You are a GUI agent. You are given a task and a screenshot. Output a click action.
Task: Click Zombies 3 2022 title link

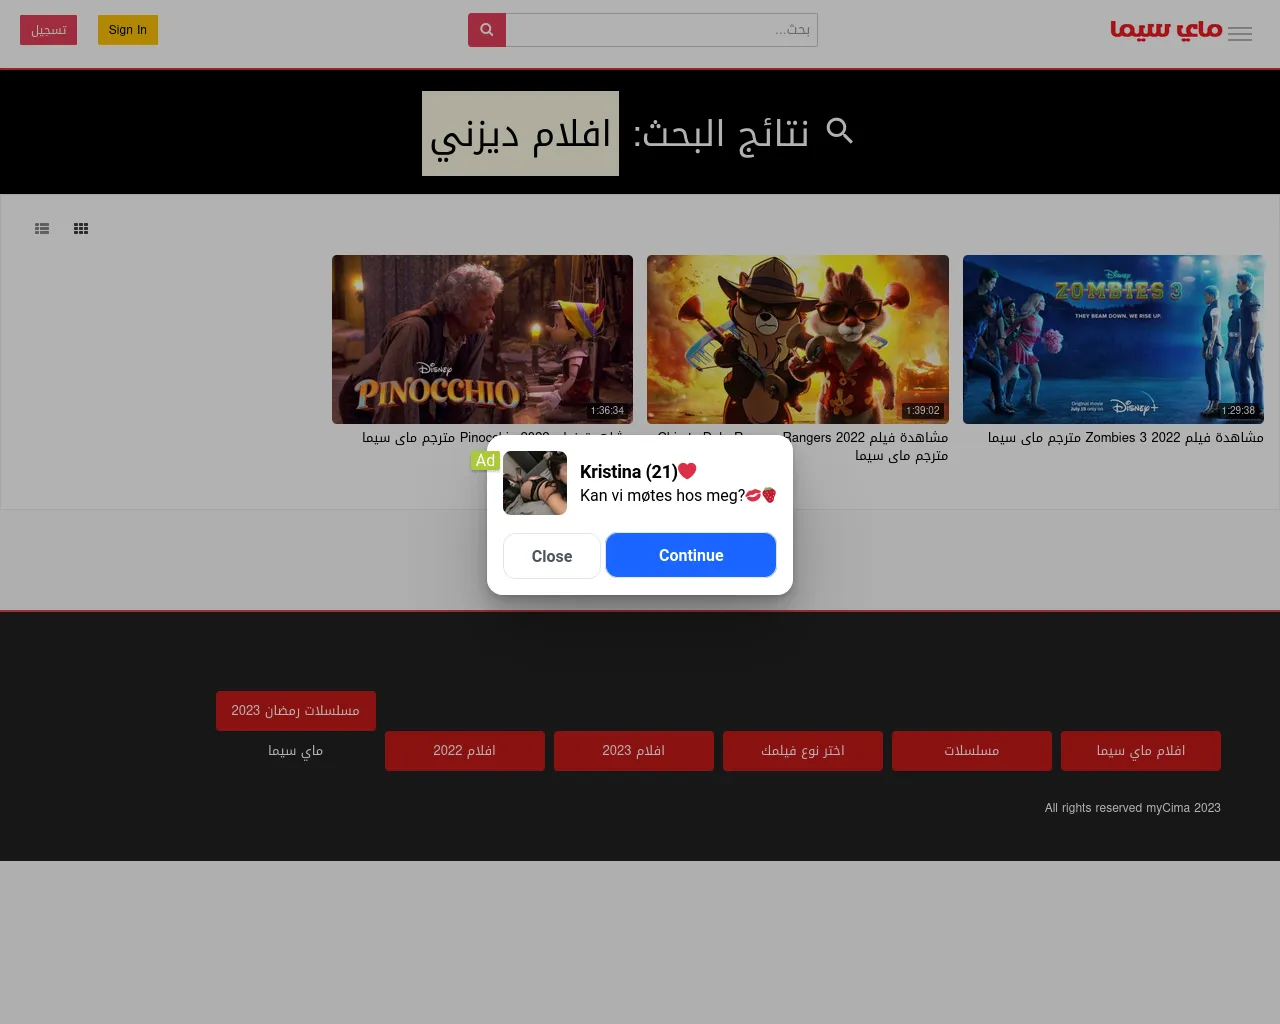click(x=1125, y=438)
